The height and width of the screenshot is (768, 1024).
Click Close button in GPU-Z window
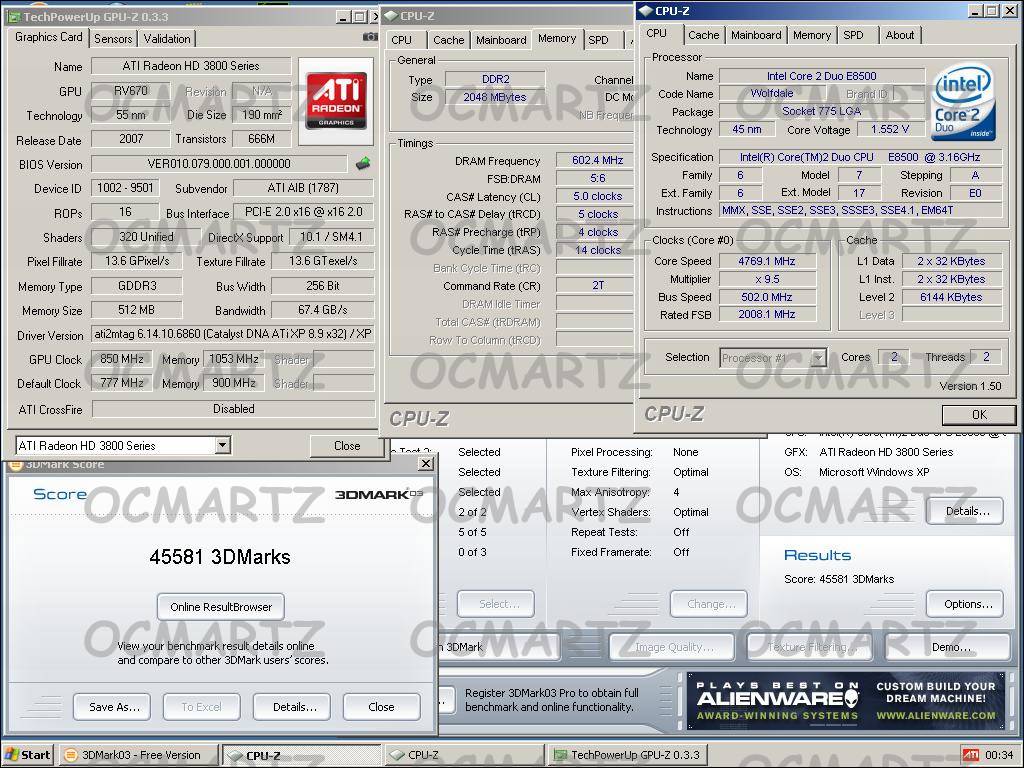pyautogui.click(x=347, y=445)
